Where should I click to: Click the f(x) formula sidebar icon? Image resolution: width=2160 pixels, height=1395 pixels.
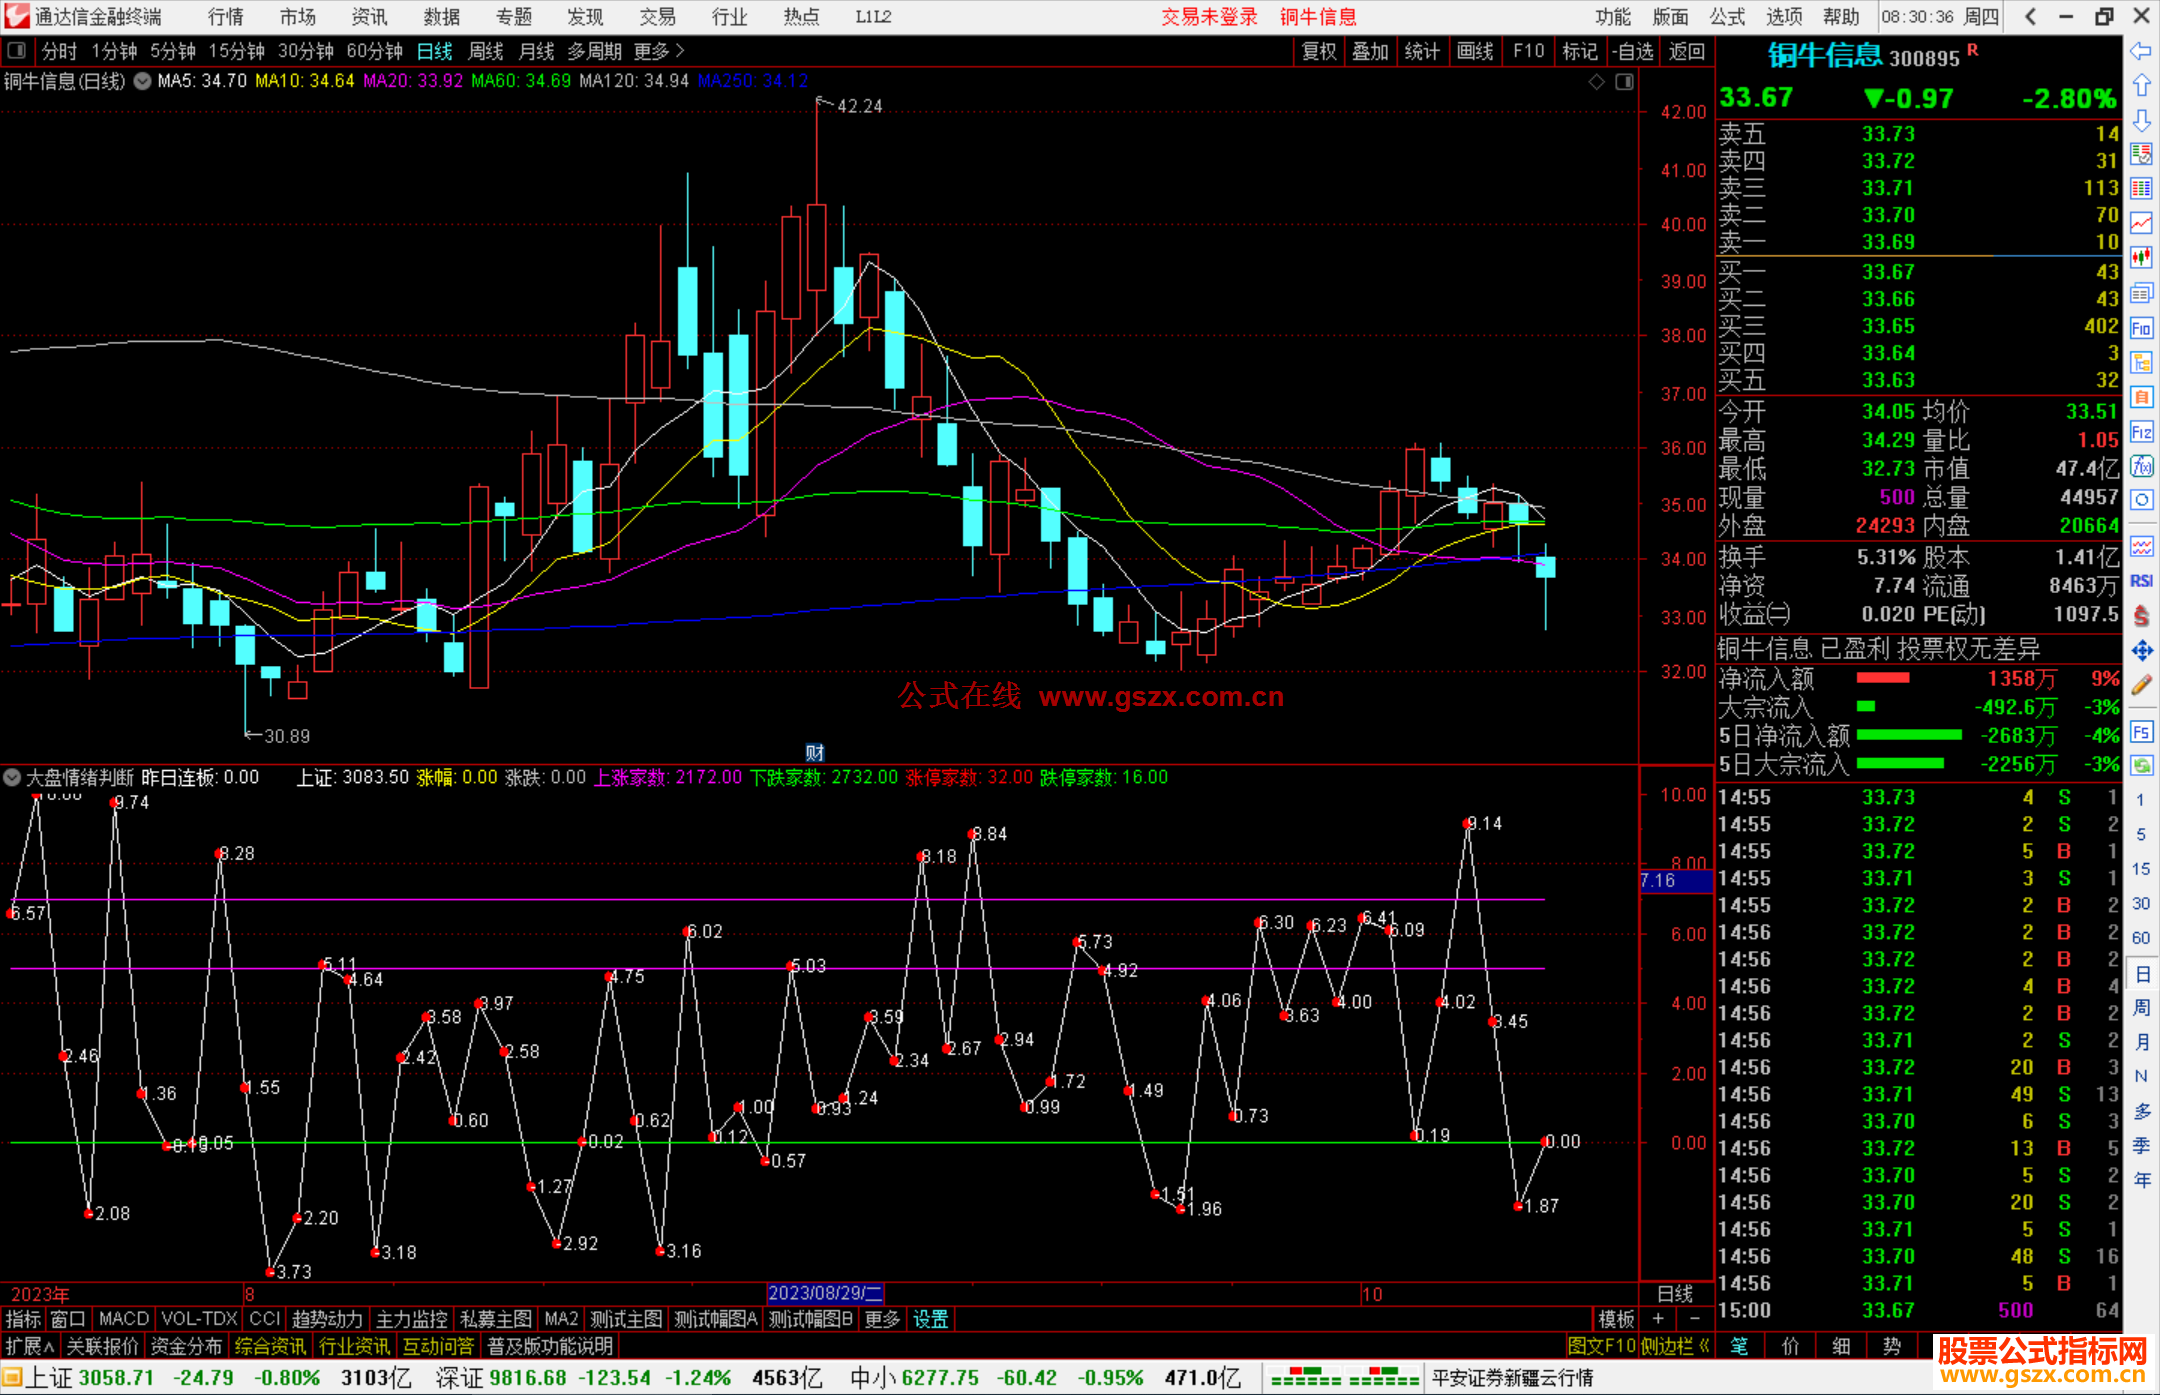point(2141,466)
